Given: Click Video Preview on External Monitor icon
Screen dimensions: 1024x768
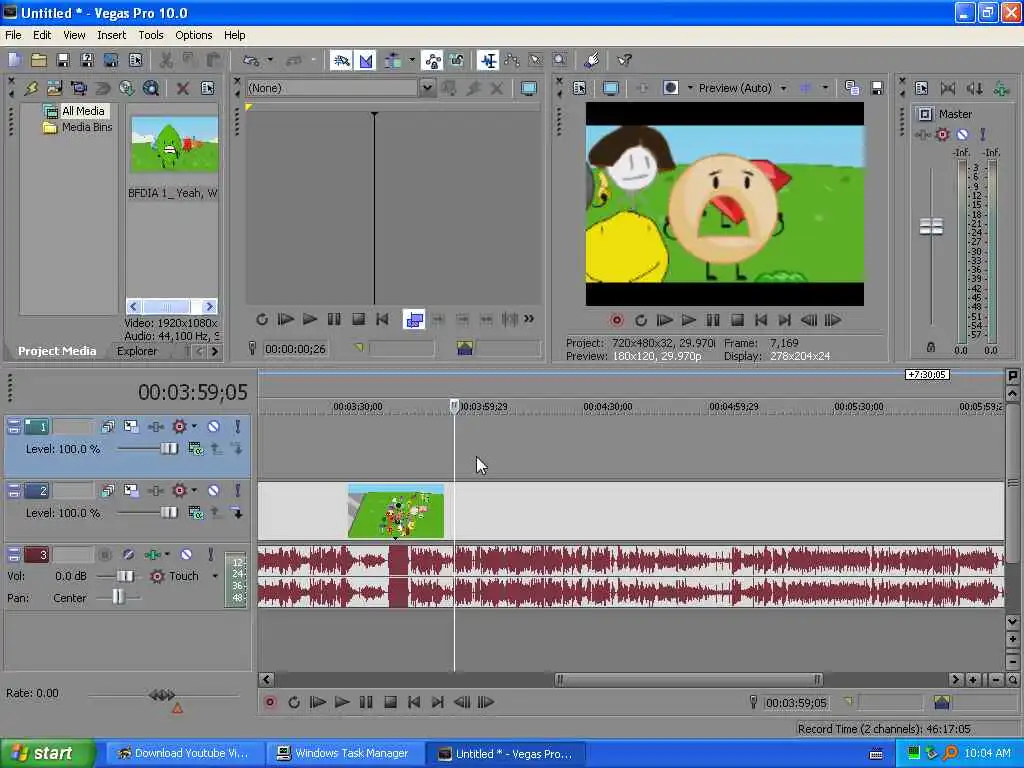Looking at the screenshot, I should click(611, 88).
